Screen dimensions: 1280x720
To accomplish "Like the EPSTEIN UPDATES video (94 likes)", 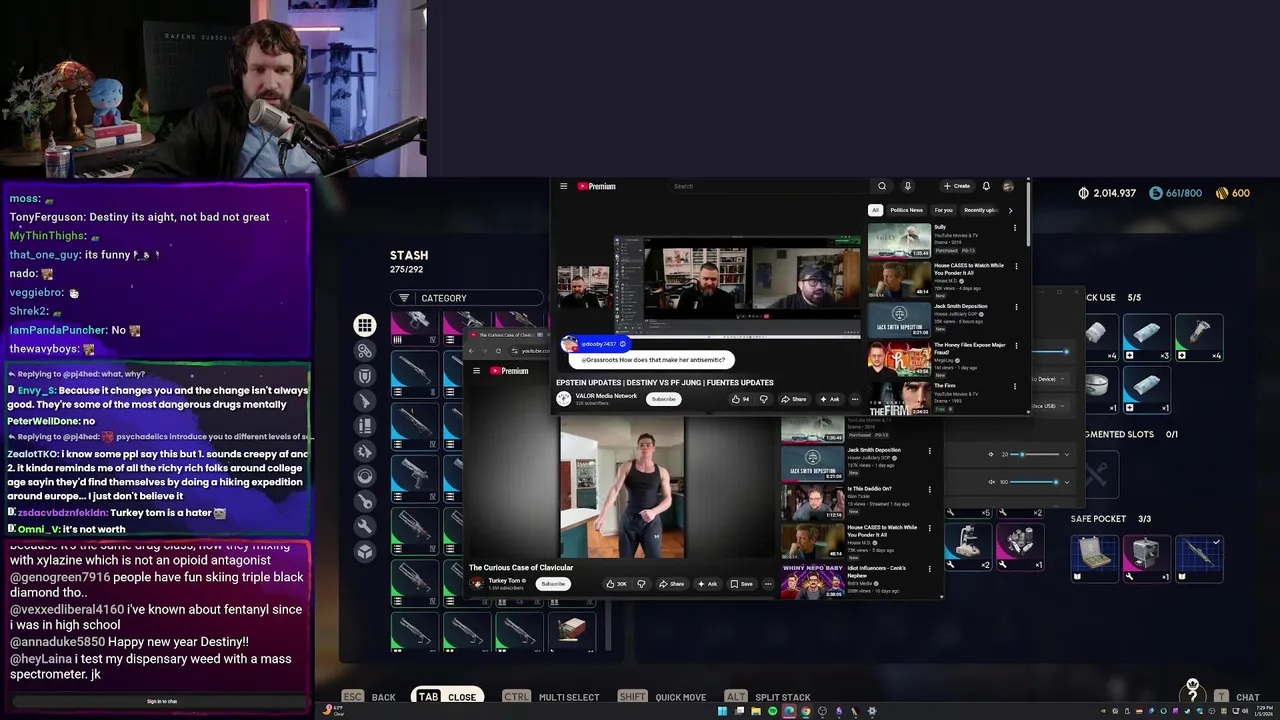I will (741, 399).
